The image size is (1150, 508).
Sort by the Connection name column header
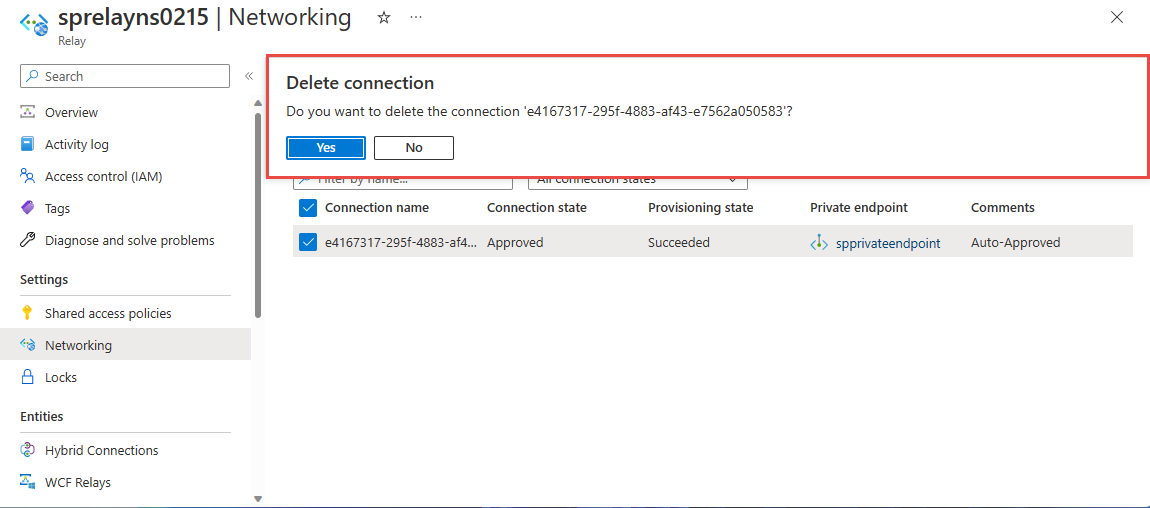[377, 207]
